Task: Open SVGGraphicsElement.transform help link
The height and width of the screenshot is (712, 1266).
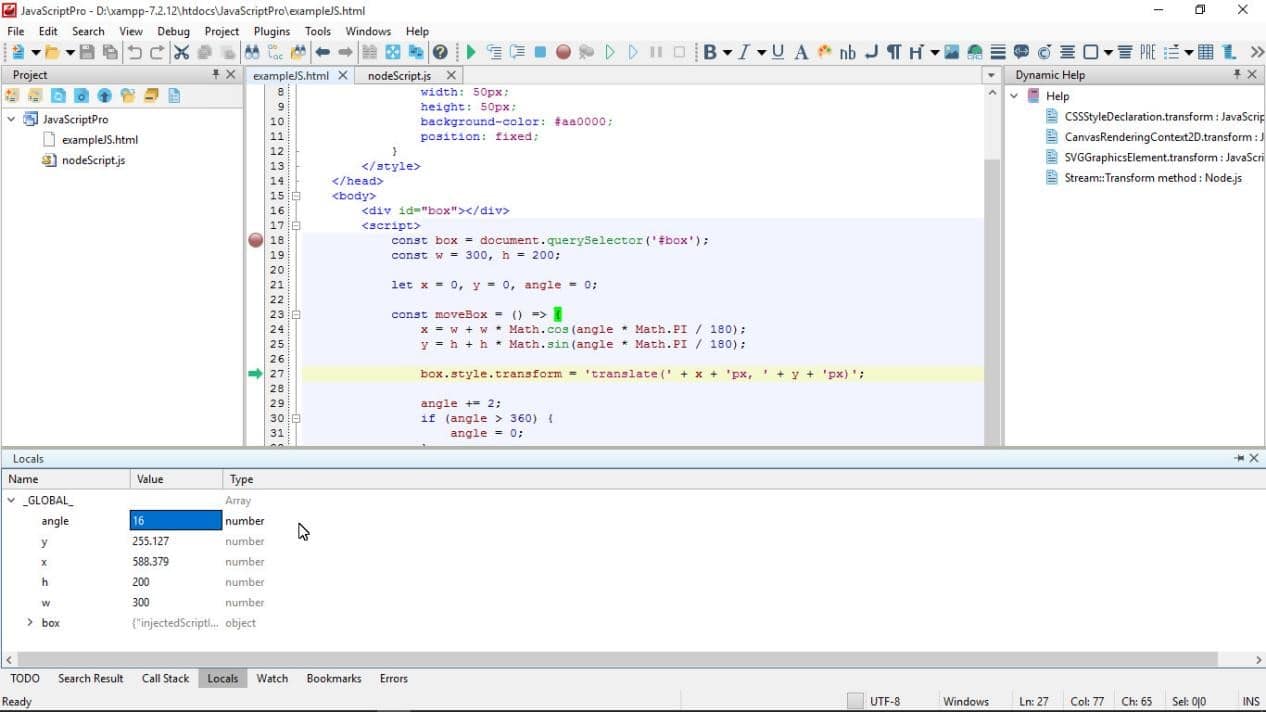Action: tap(1164, 157)
